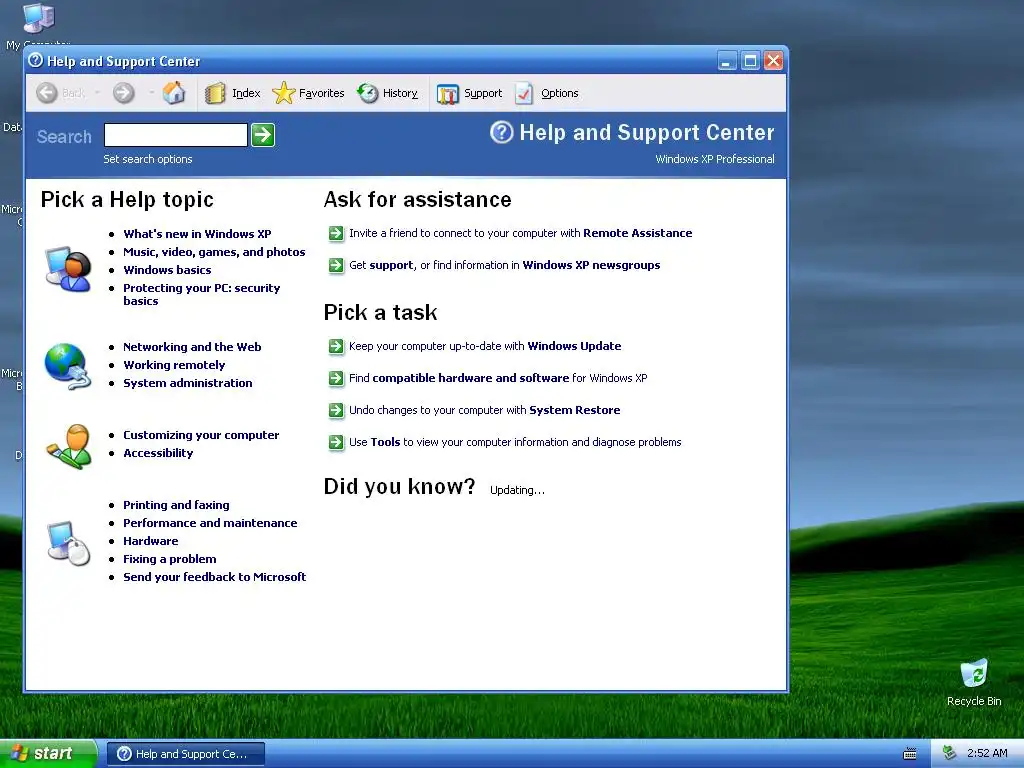Open Printing and faxing topic

point(176,505)
